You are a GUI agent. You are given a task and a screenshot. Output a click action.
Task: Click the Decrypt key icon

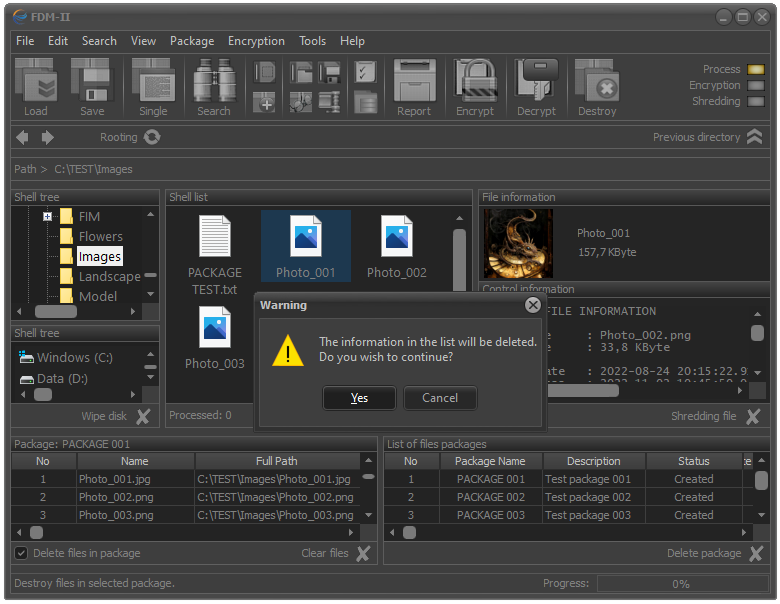pos(536,80)
